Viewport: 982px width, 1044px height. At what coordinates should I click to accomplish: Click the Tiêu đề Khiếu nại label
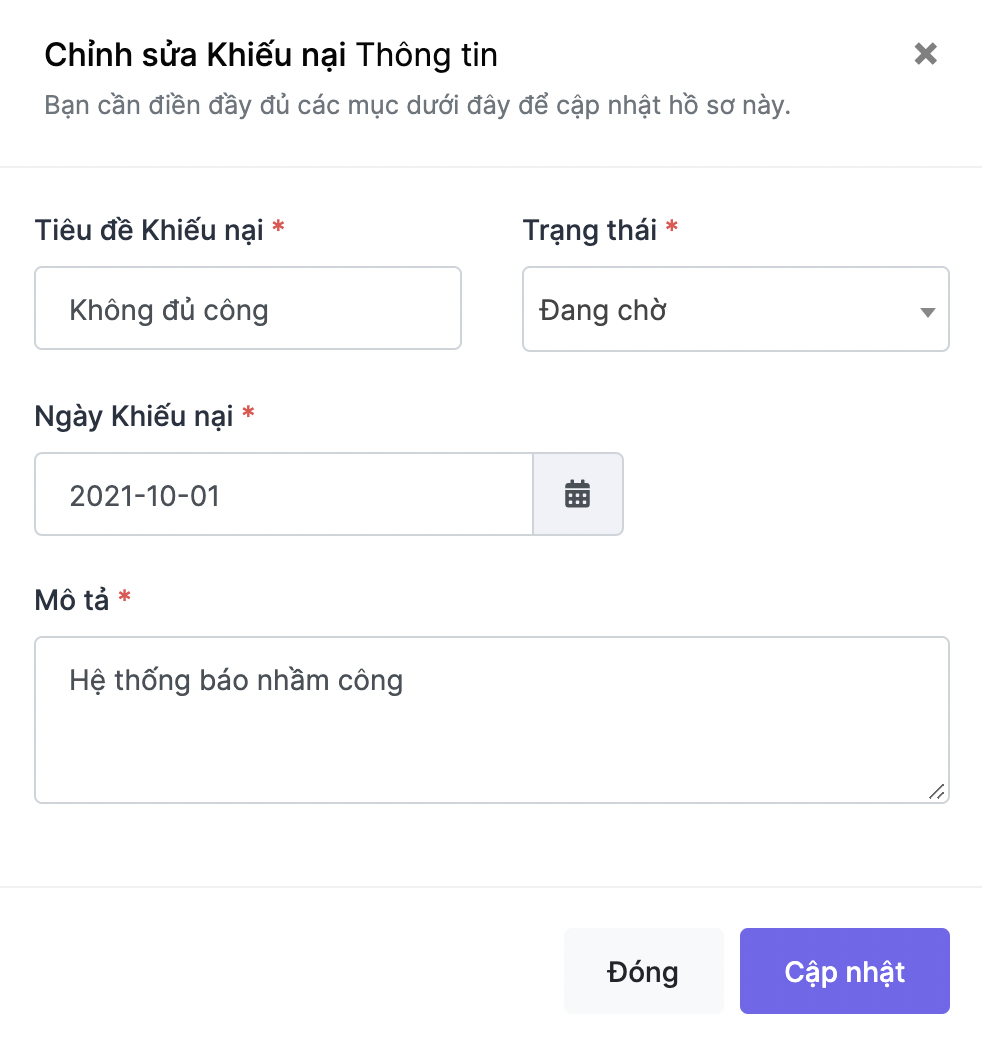[149, 230]
